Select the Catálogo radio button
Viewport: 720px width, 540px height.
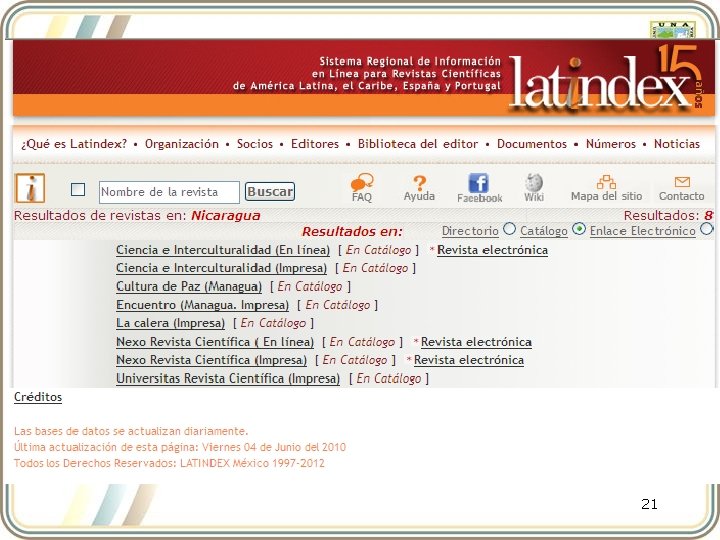579,229
